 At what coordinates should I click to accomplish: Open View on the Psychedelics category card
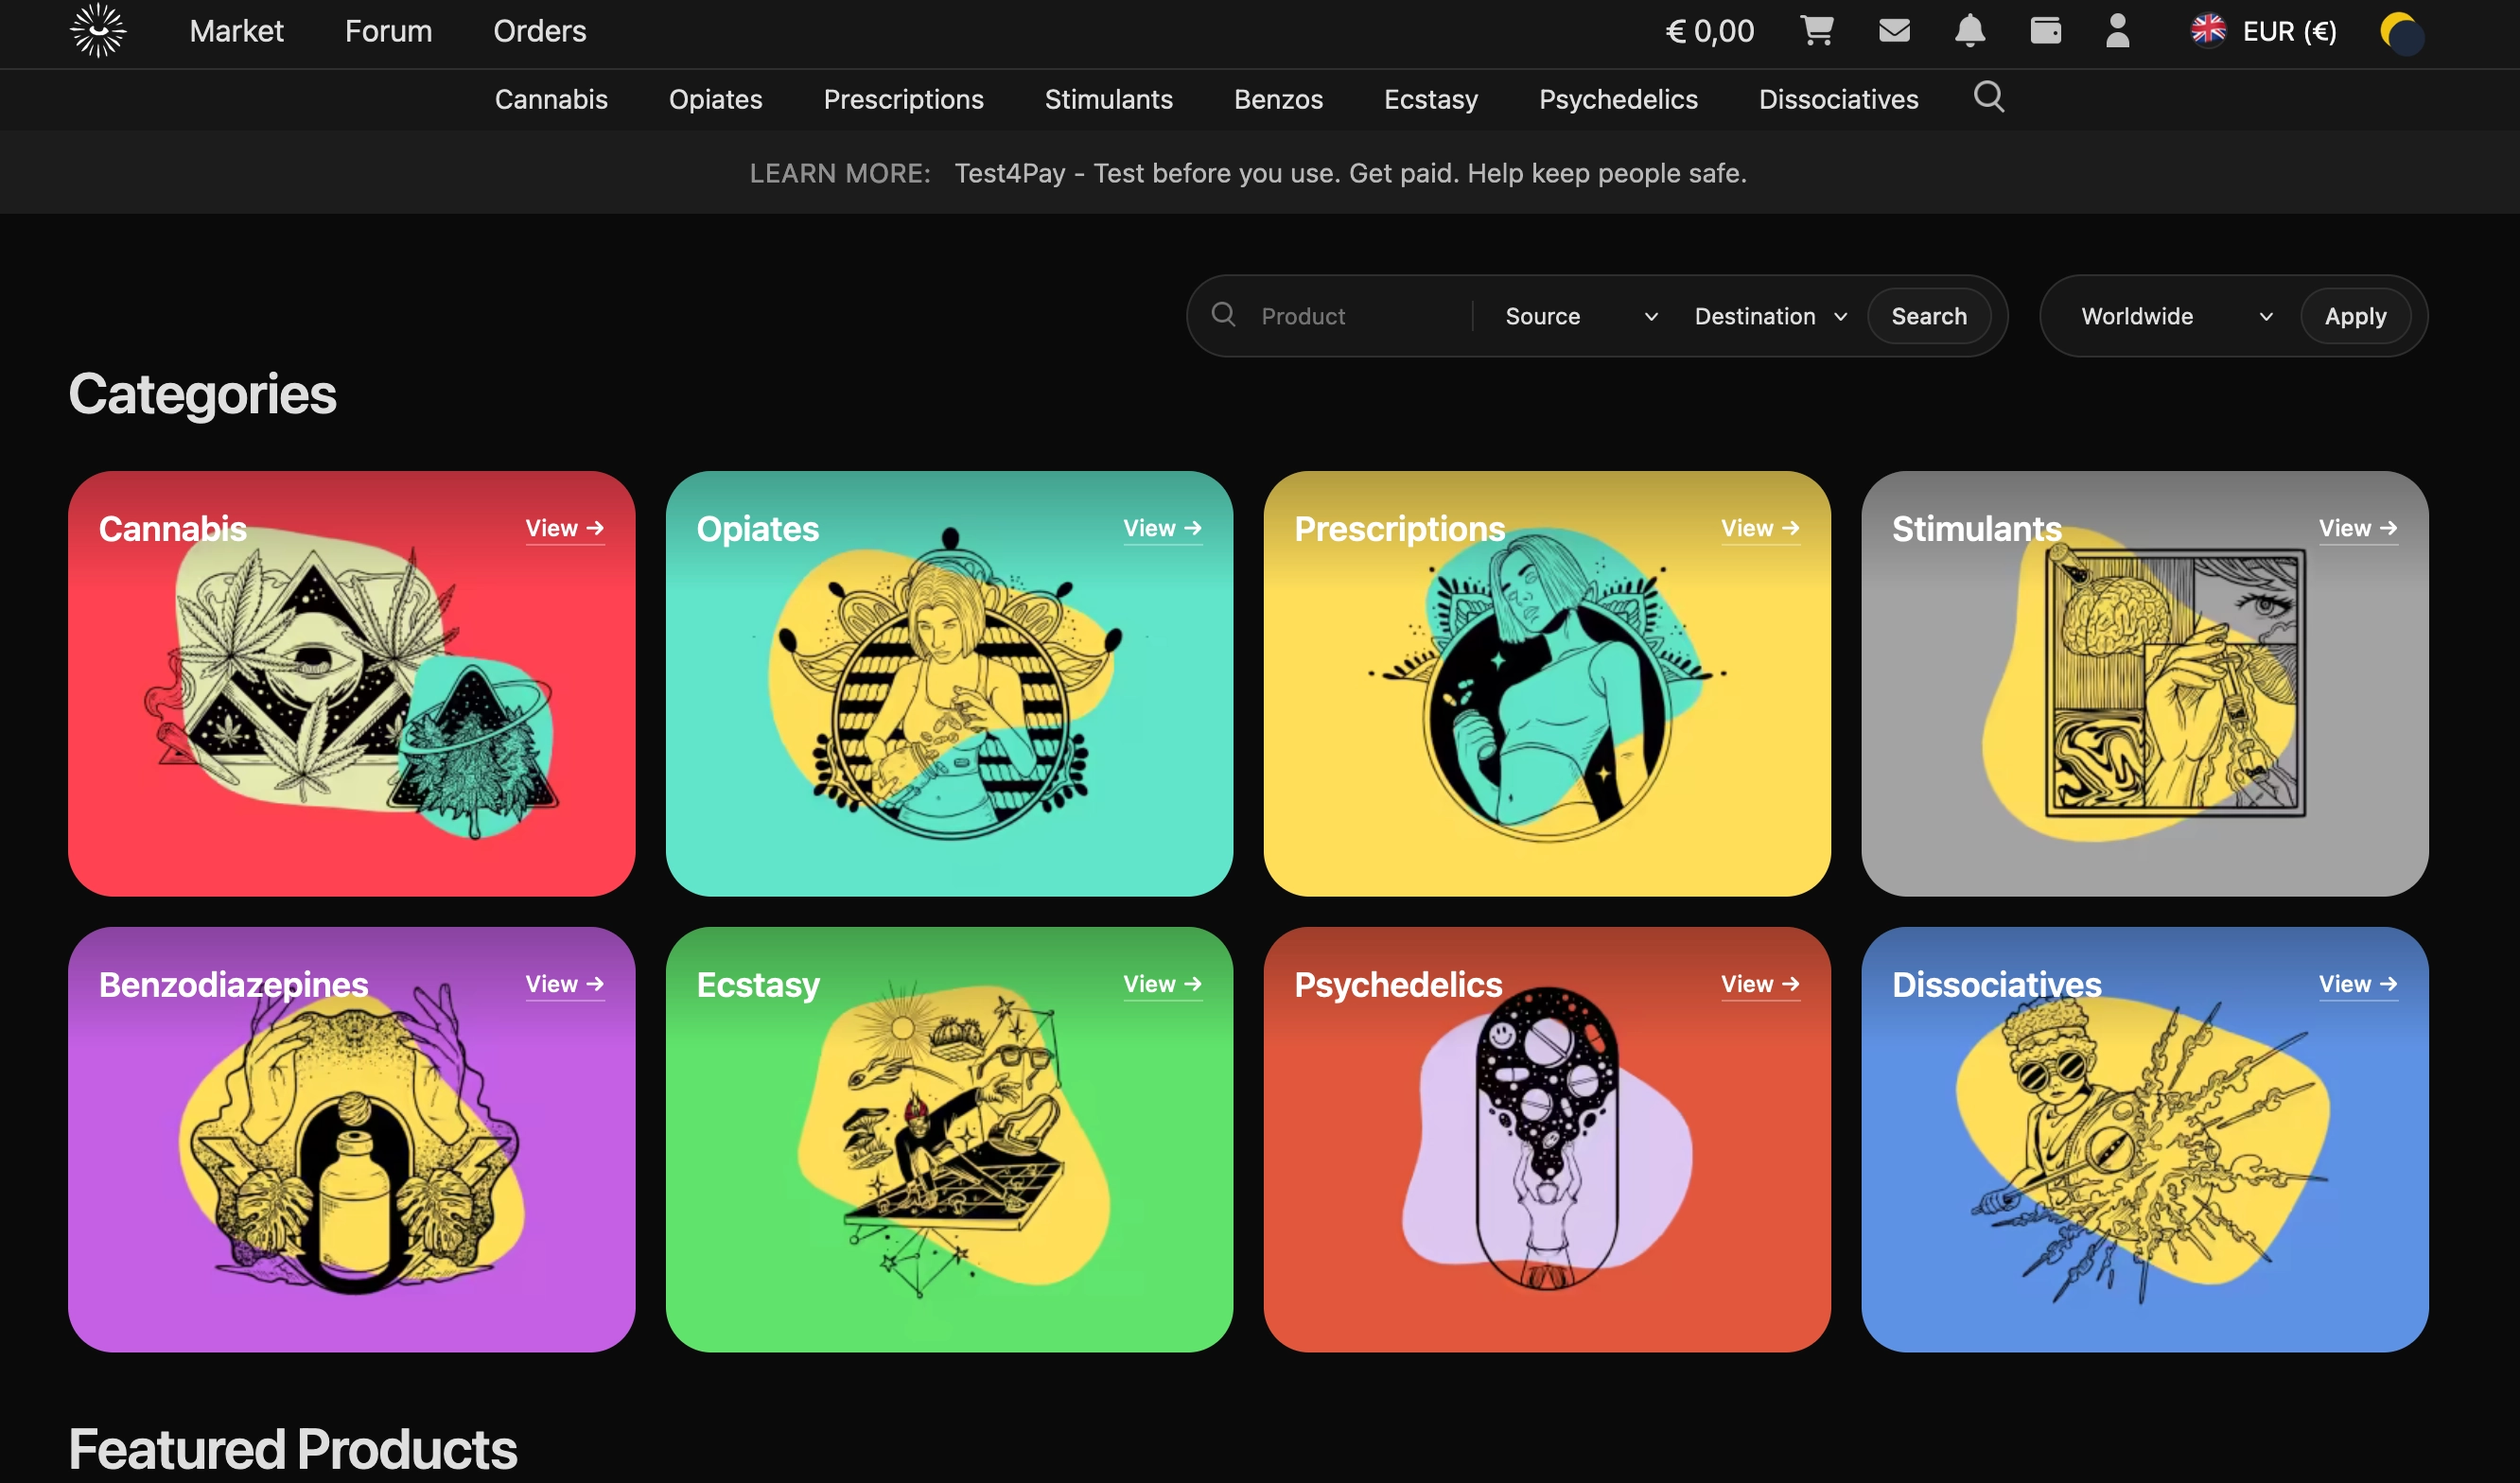[1759, 984]
